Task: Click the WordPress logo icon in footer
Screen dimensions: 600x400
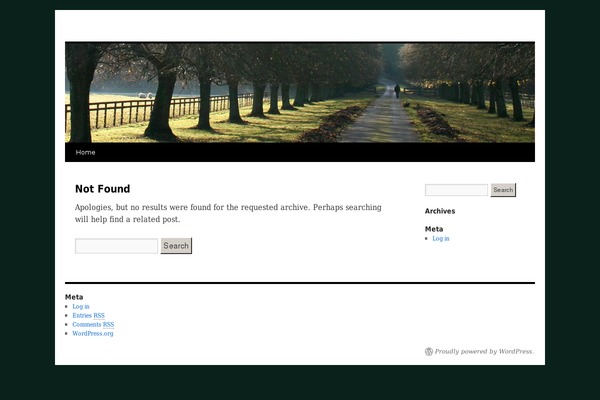Action: coord(429,351)
